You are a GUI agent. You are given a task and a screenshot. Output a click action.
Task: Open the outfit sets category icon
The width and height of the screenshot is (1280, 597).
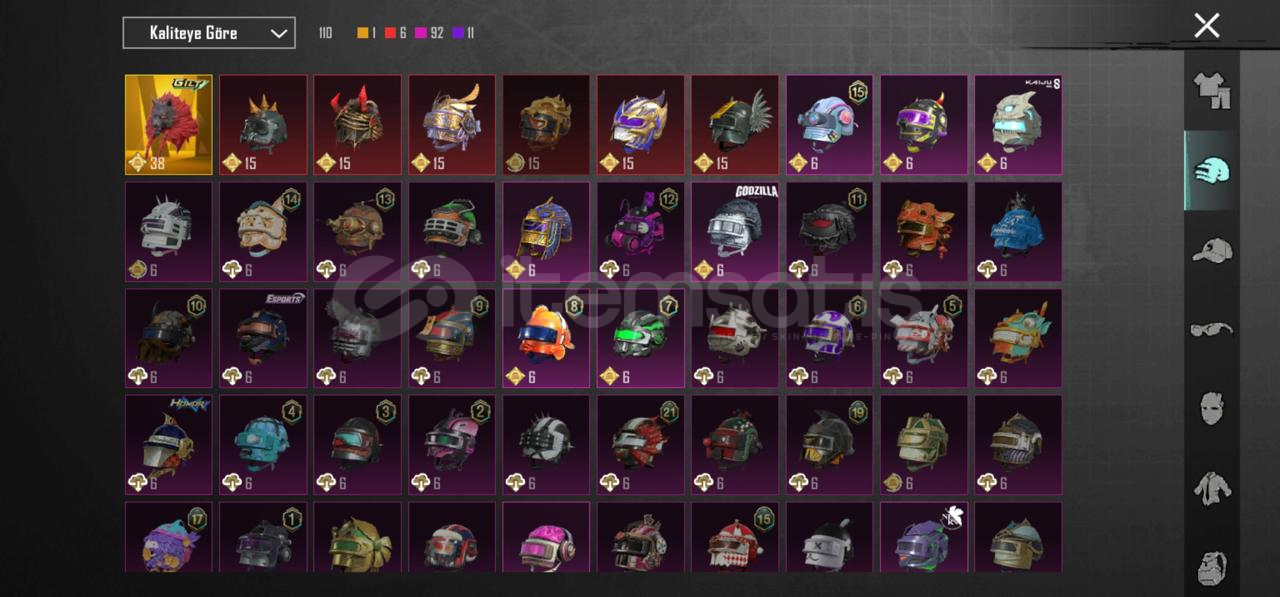(x=1211, y=90)
